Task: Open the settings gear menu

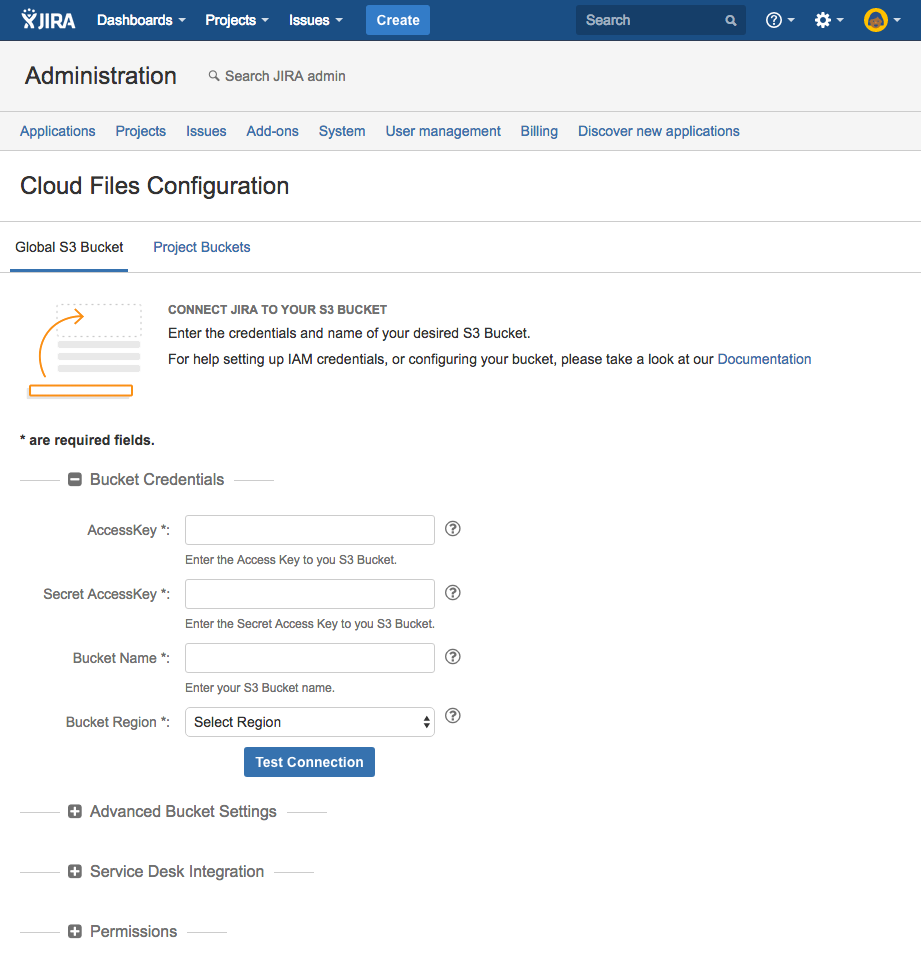Action: click(x=829, y=20)
